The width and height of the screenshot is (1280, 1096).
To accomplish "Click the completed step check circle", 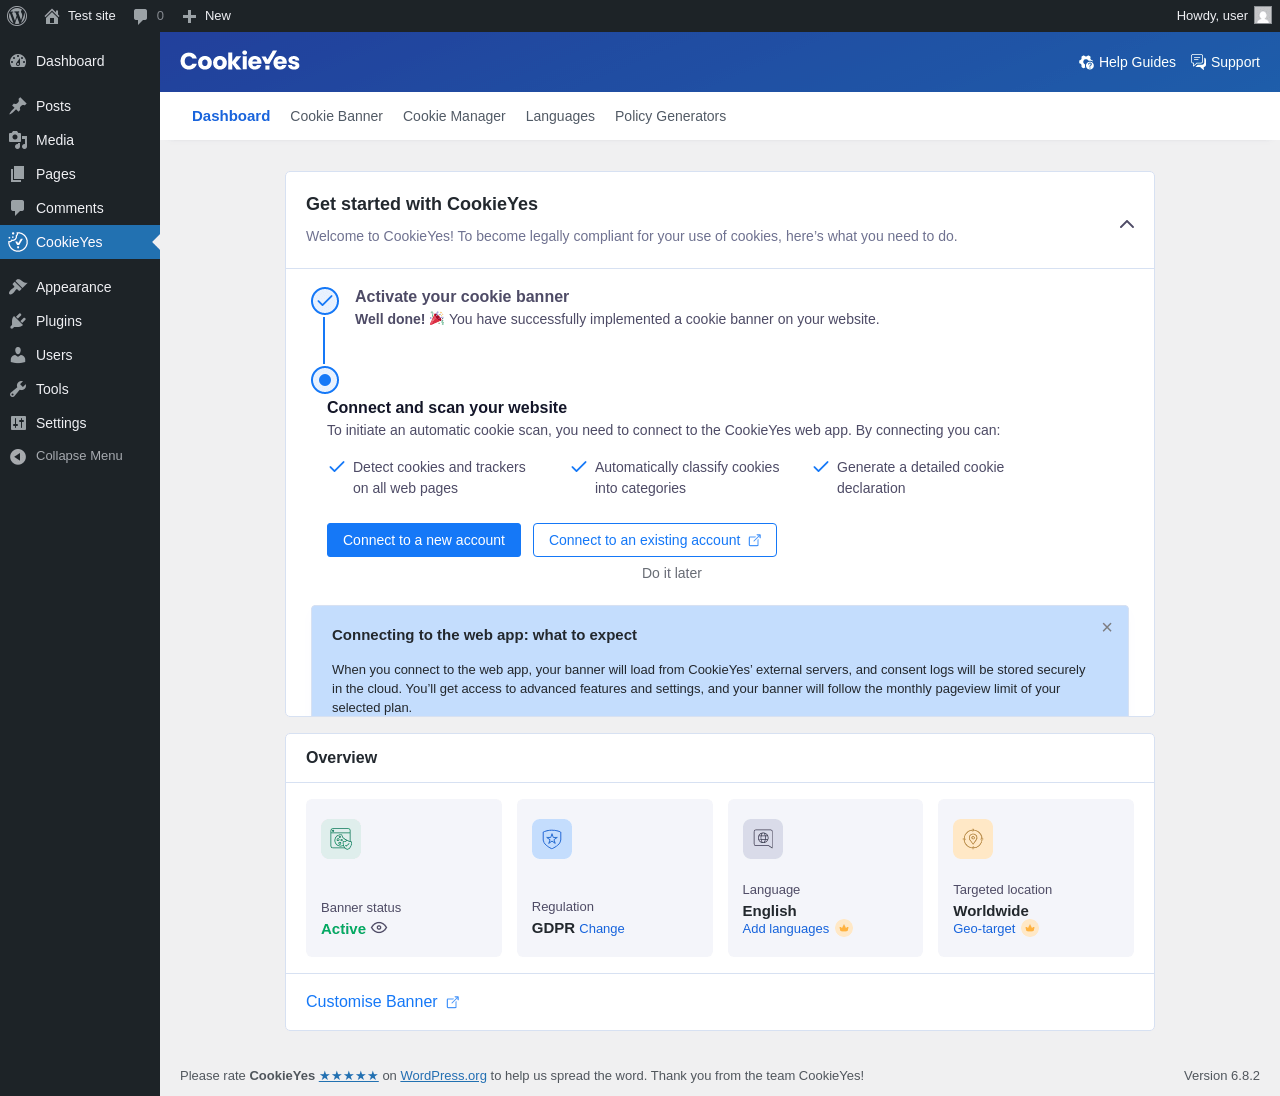I will 325,301.
